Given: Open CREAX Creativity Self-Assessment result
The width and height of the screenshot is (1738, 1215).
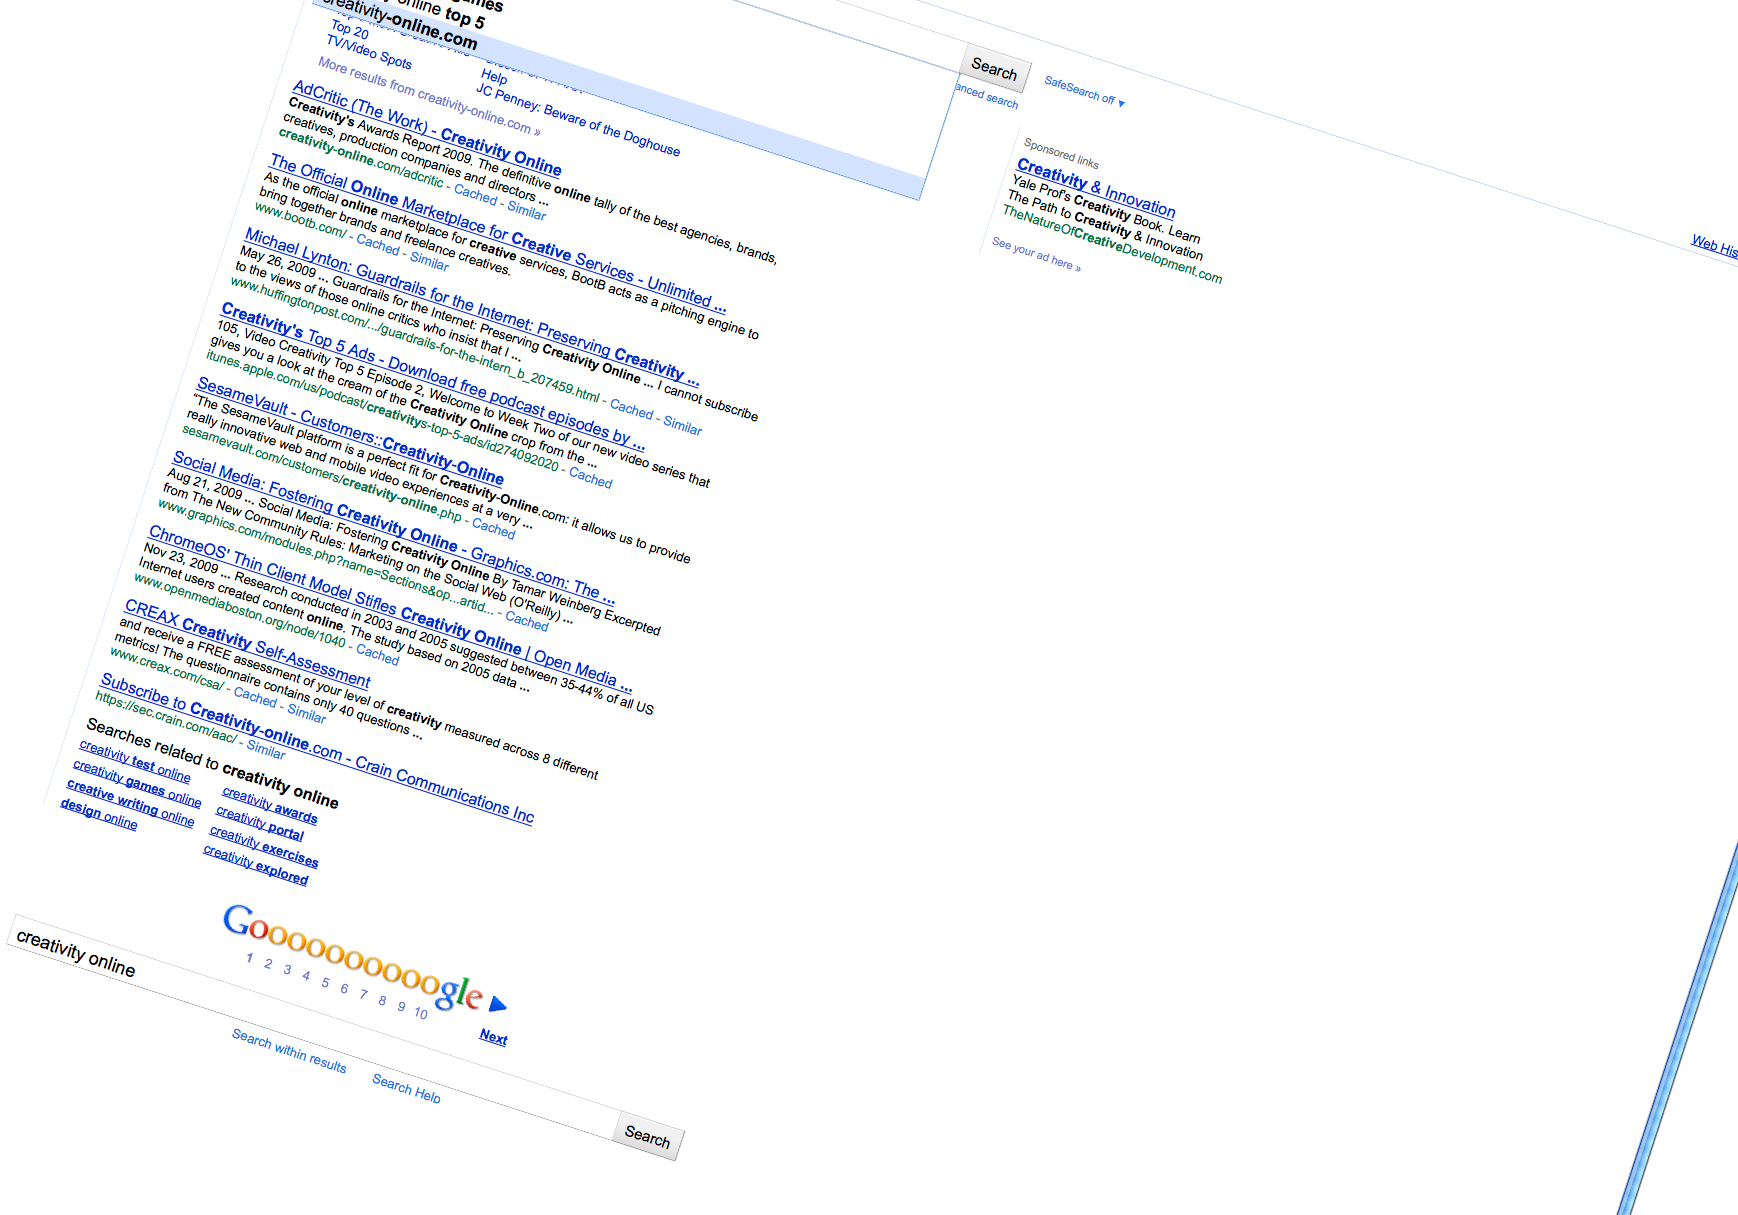Looking at the screenshot, I should tap(247, 643).
